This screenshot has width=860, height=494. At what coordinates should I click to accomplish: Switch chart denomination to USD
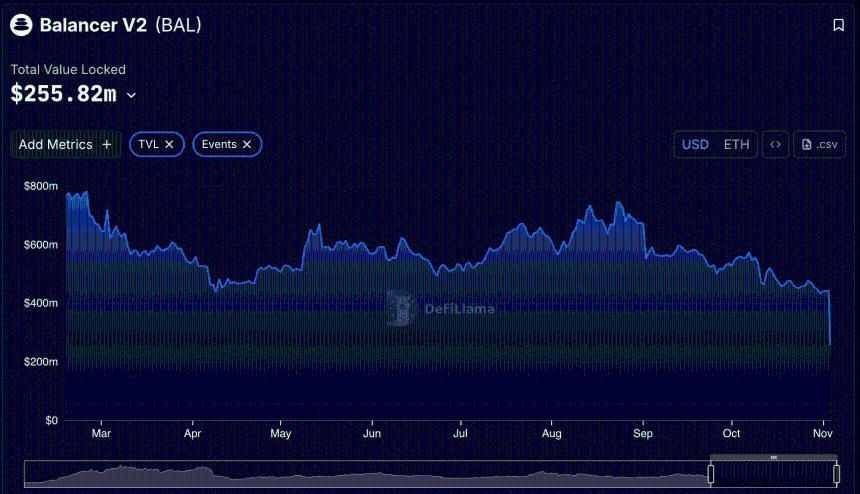[695, 145]
